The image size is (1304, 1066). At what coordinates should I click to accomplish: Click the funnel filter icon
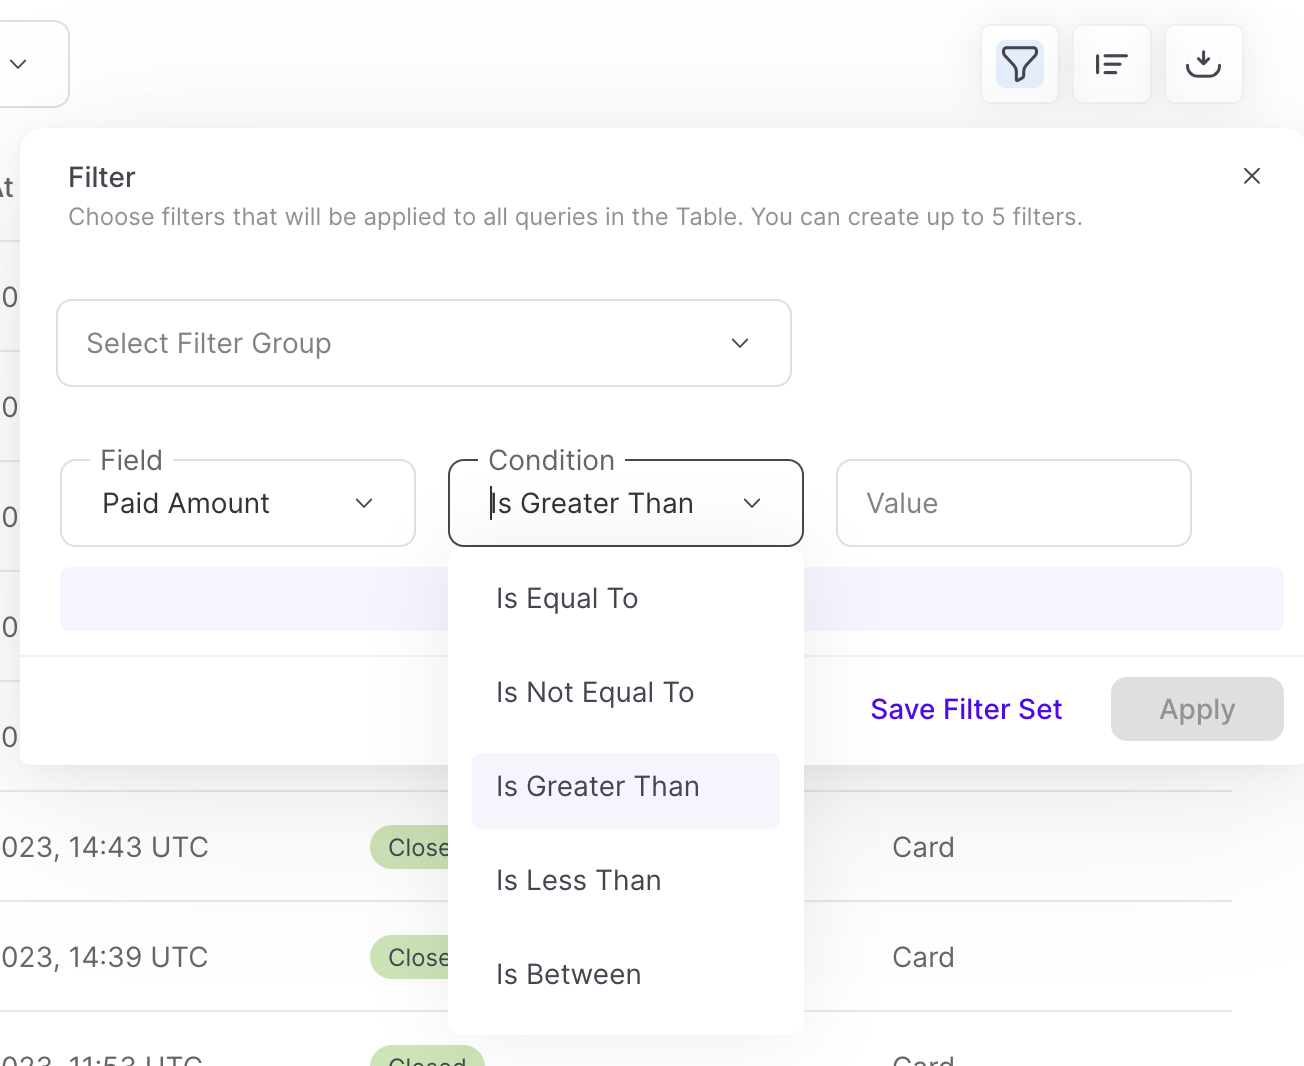click(1019, 65)
